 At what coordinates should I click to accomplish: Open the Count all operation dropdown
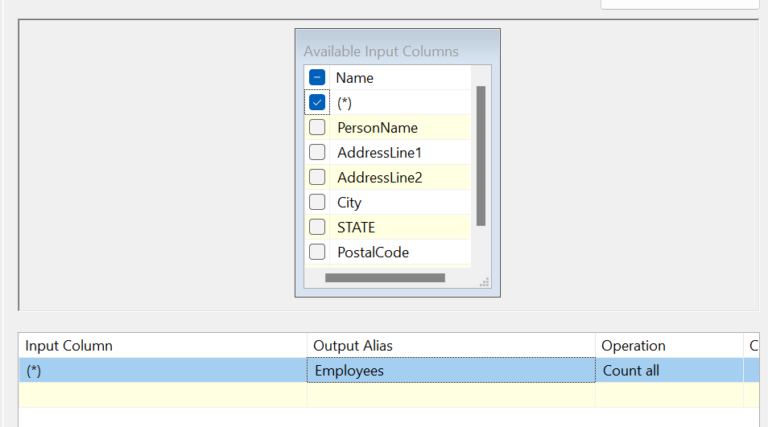pyautogui.click(x=669, y=370)
